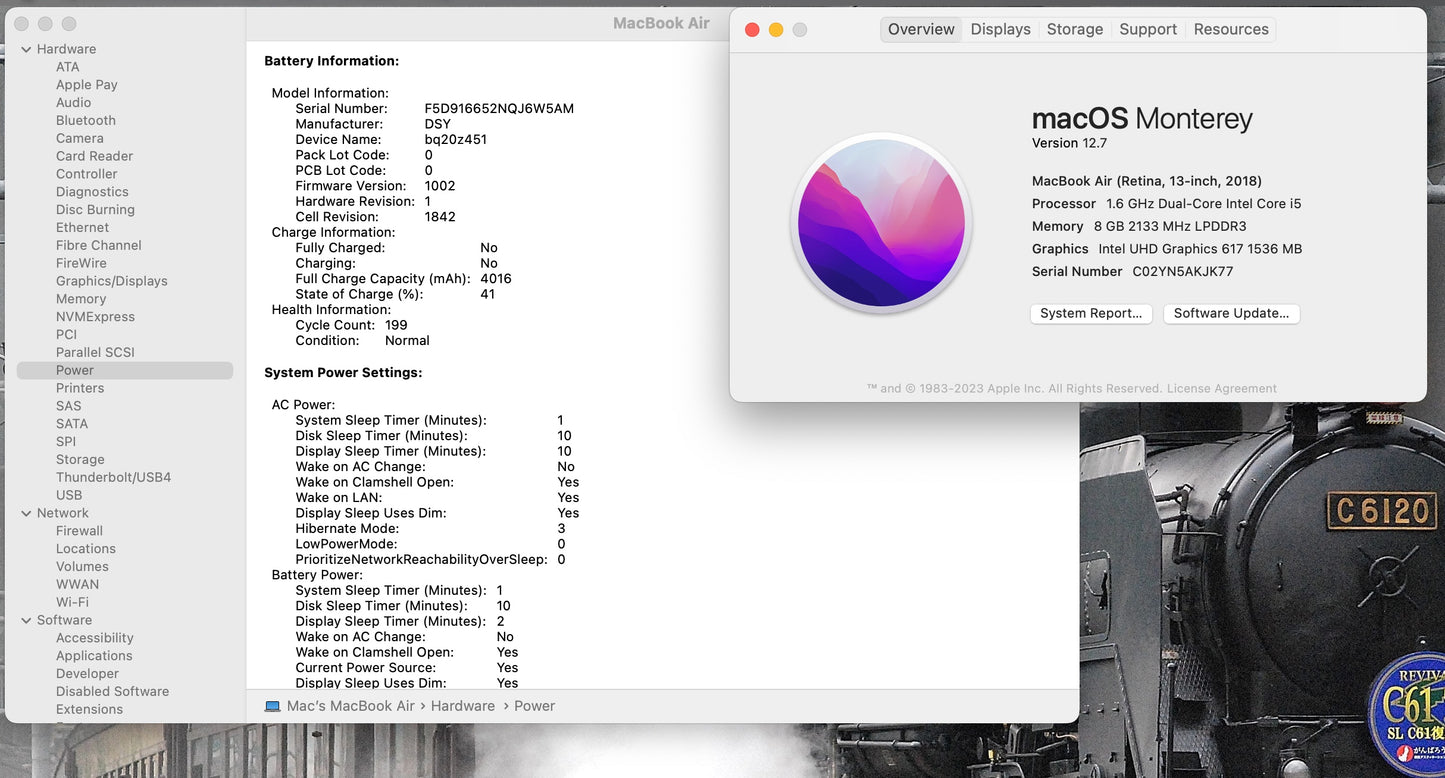Select Graphics/Displays in the sidebar
Viewport: 1445px width, 778px height.
click(111, 281)
